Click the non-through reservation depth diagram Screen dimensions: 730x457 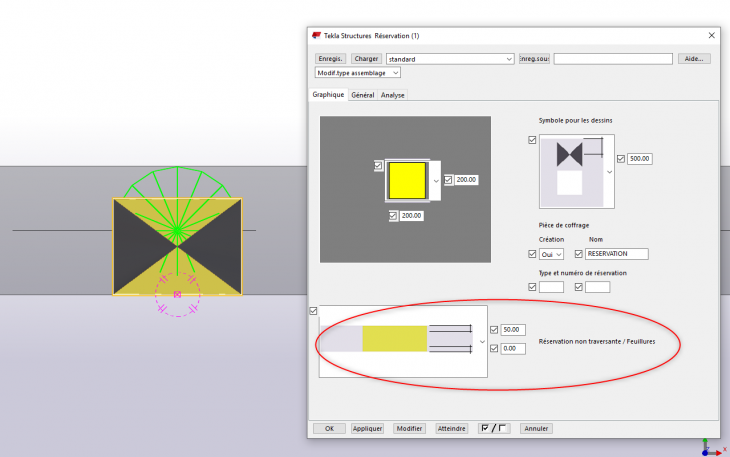click(x=401, y=339)
